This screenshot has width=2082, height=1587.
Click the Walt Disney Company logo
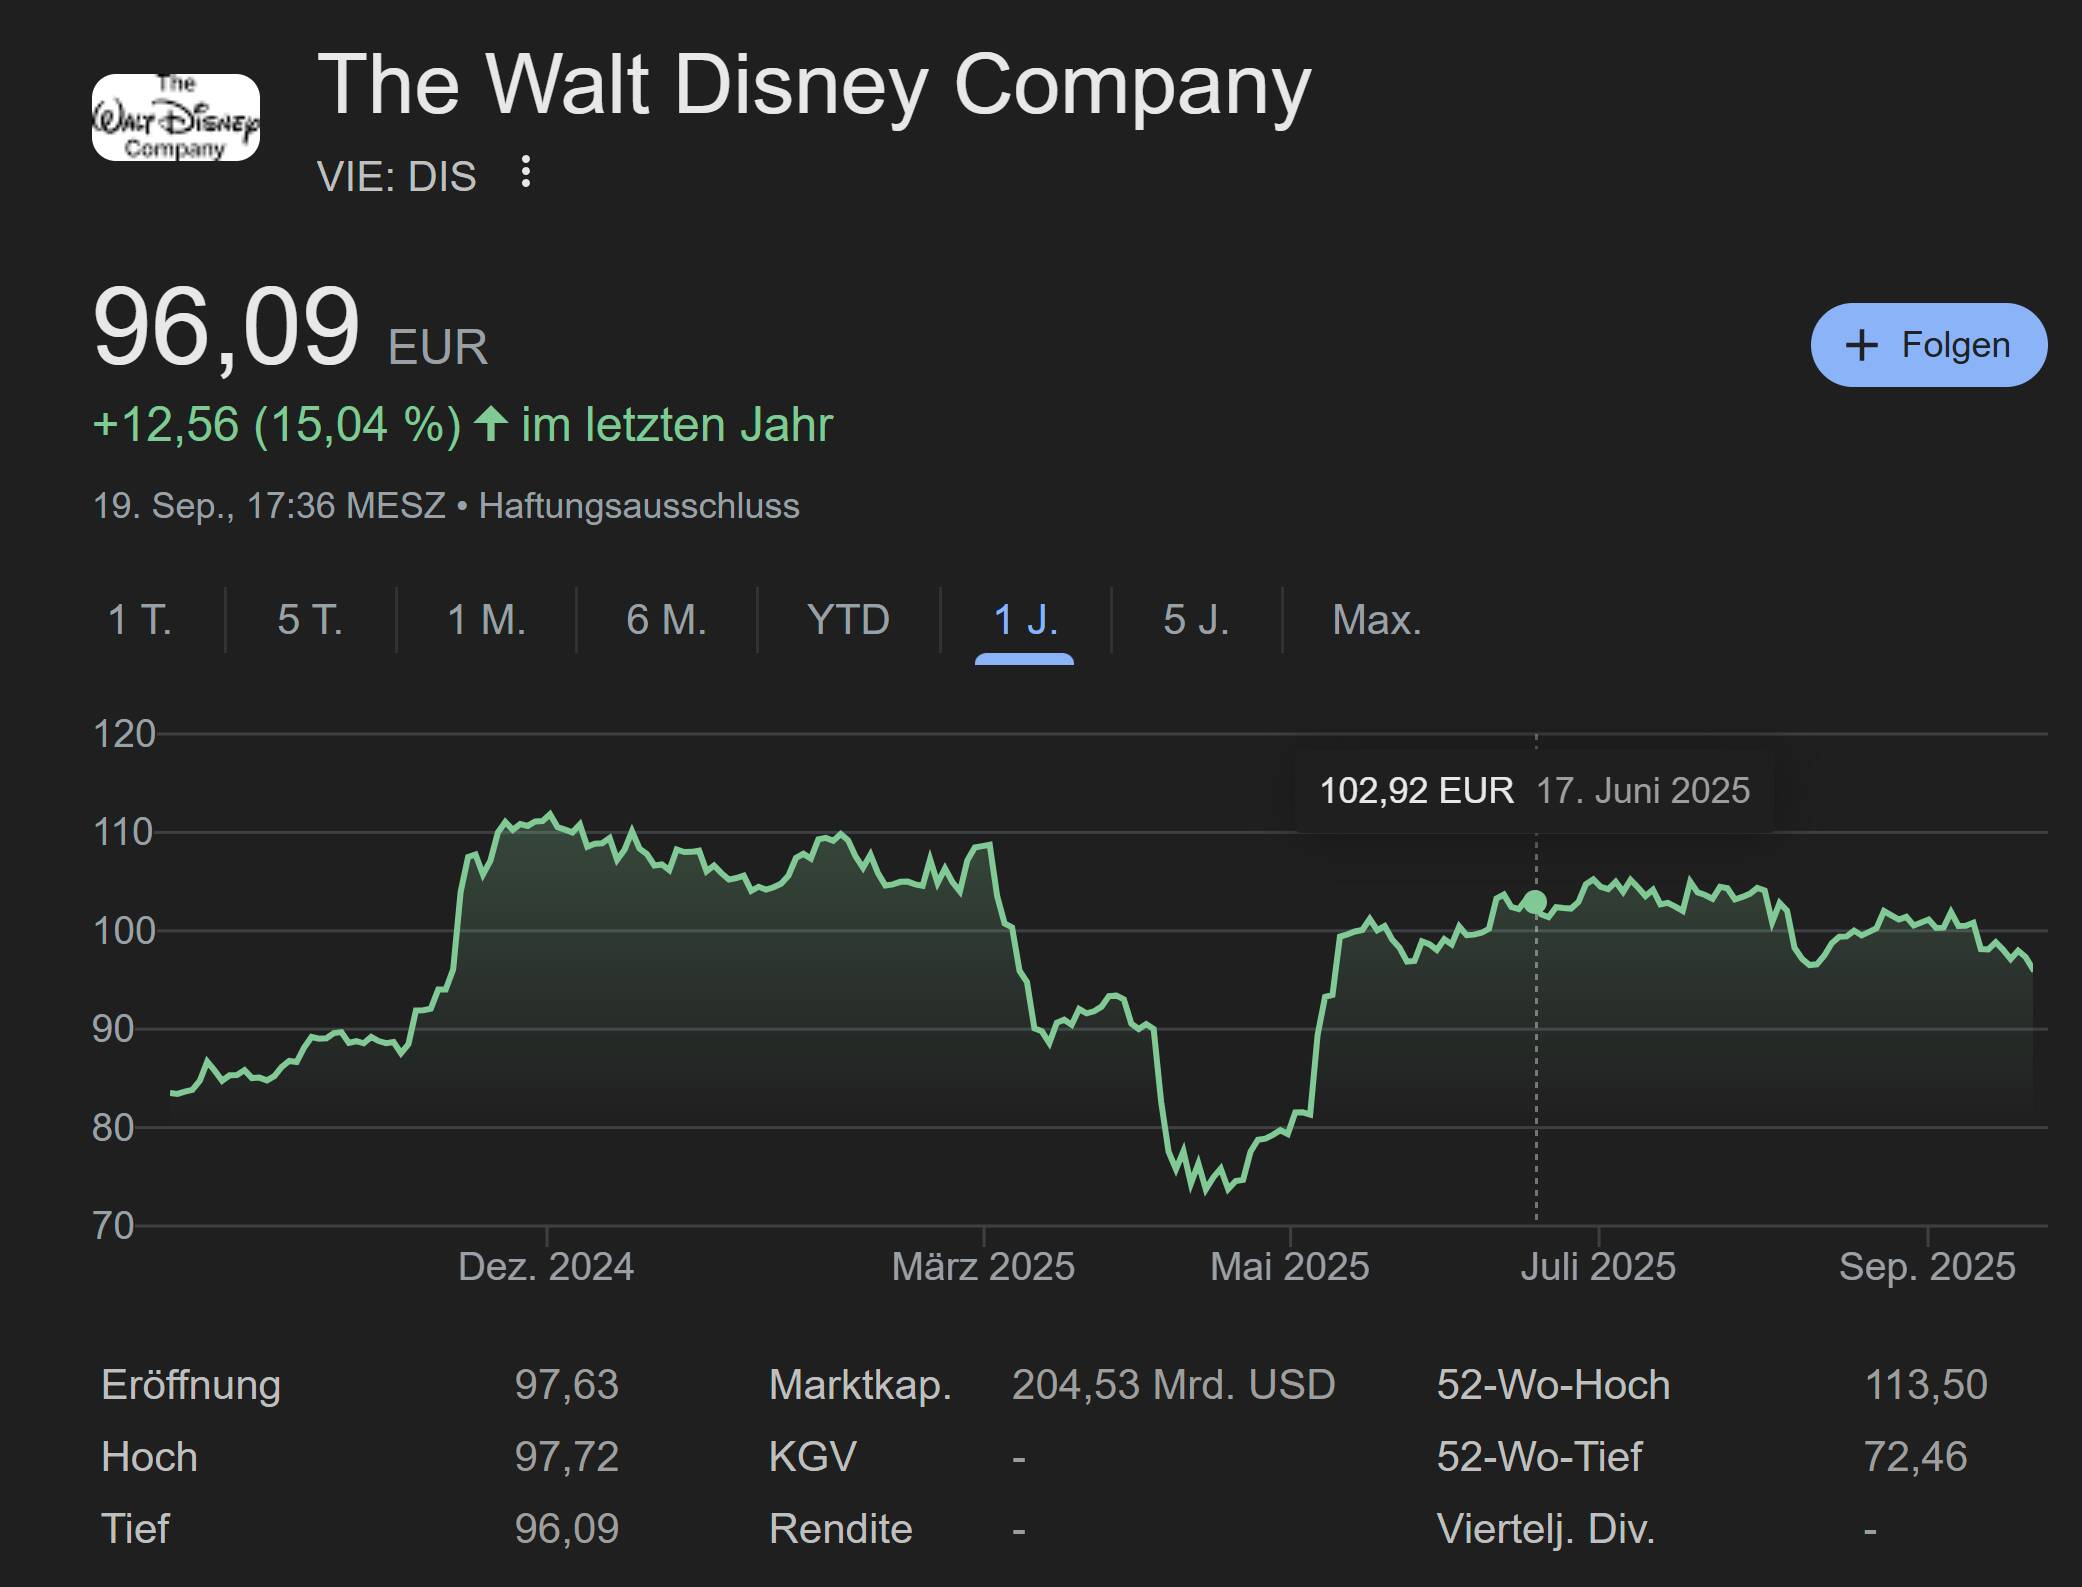point(176,118)
